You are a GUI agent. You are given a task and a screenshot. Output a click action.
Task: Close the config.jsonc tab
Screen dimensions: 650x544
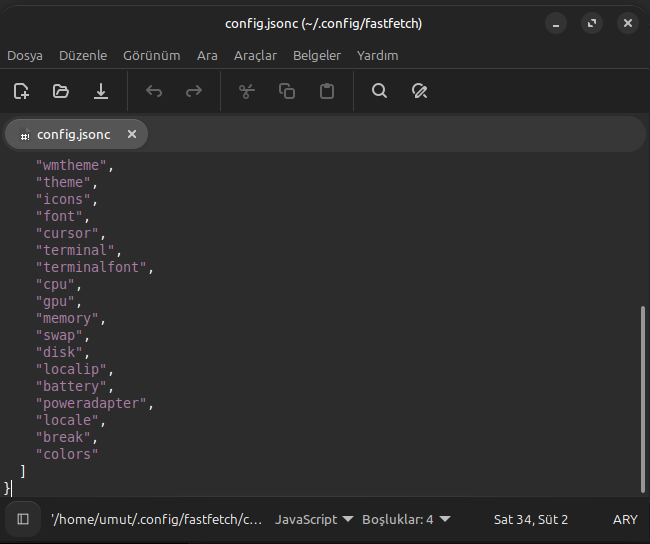point(132,134)
